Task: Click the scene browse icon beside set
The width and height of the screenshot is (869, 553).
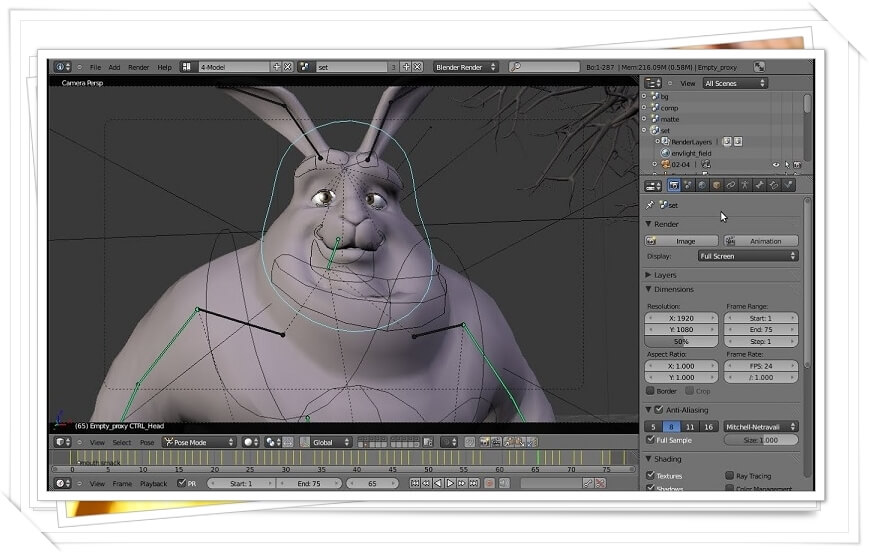Action: click(304, 67)
